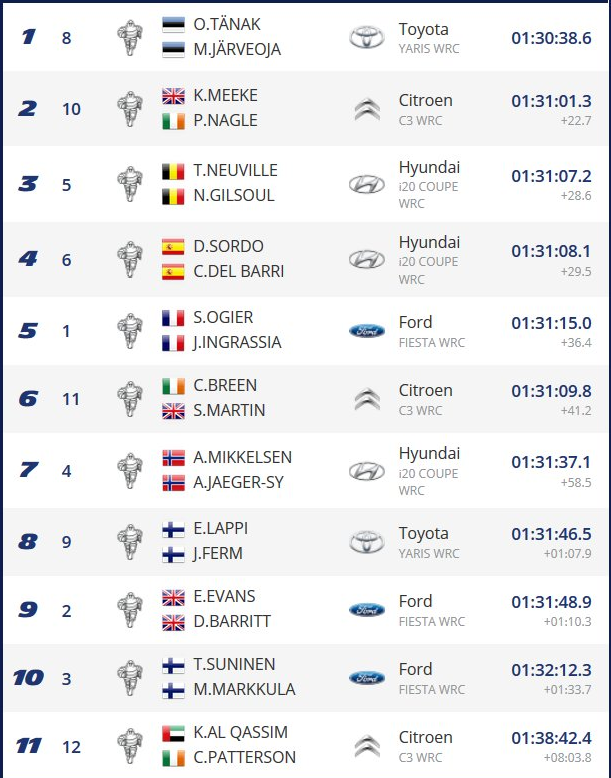611x778 pixels.
Task: Click the Spanish flag beside C.DEL BARRI
Action: coord(173,272)
